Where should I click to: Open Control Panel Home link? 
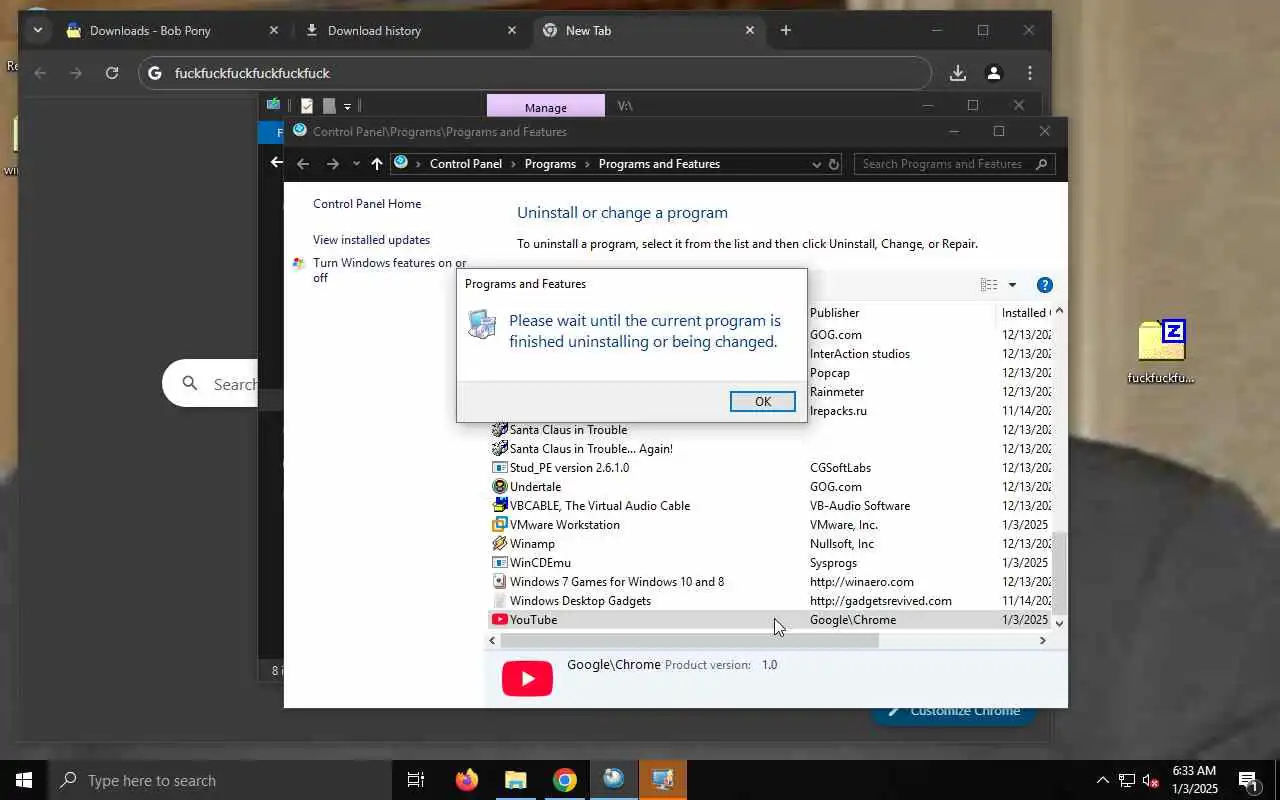pyautogui.click(x=367, y=204)
